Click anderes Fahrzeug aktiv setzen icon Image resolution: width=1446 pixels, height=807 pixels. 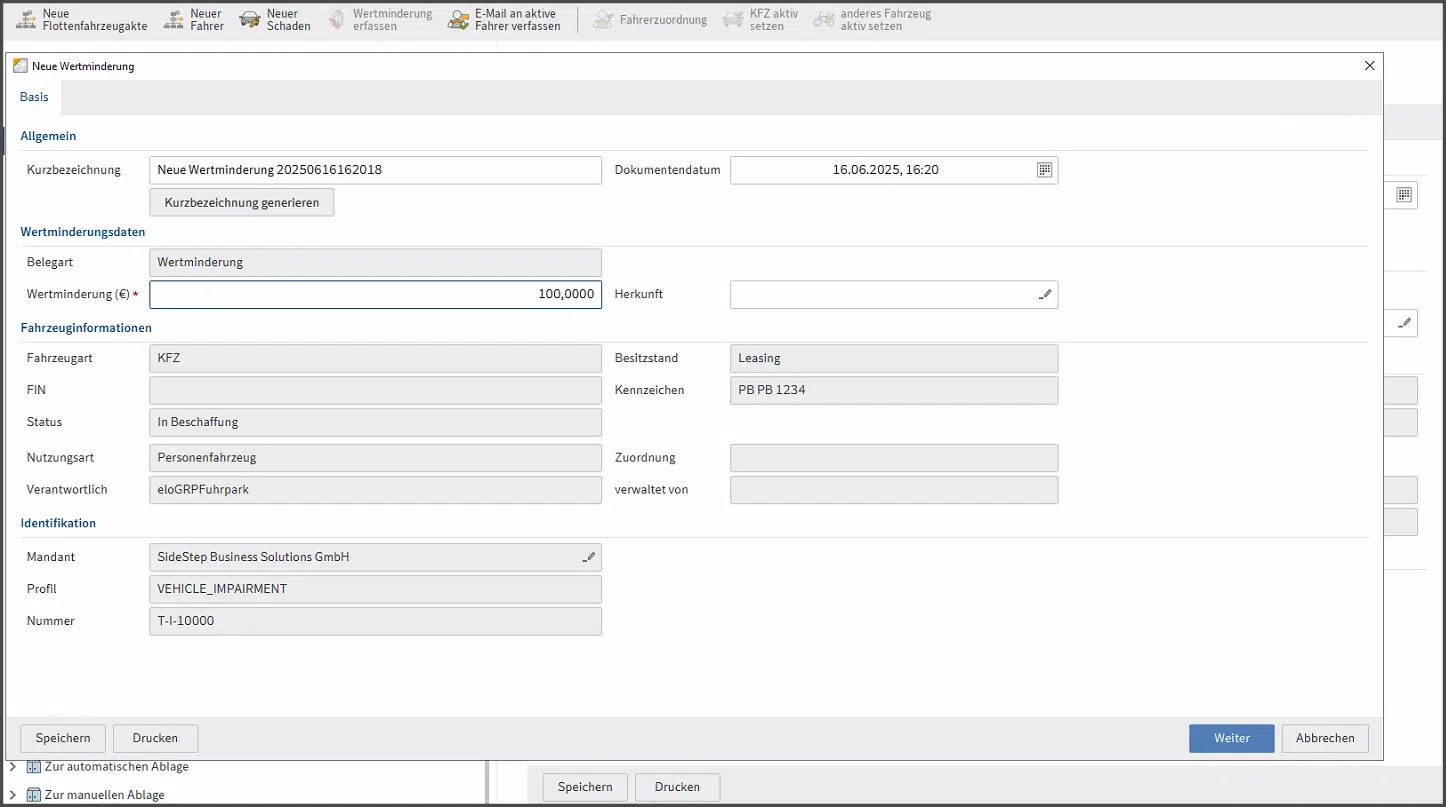(x=824, y=19)
